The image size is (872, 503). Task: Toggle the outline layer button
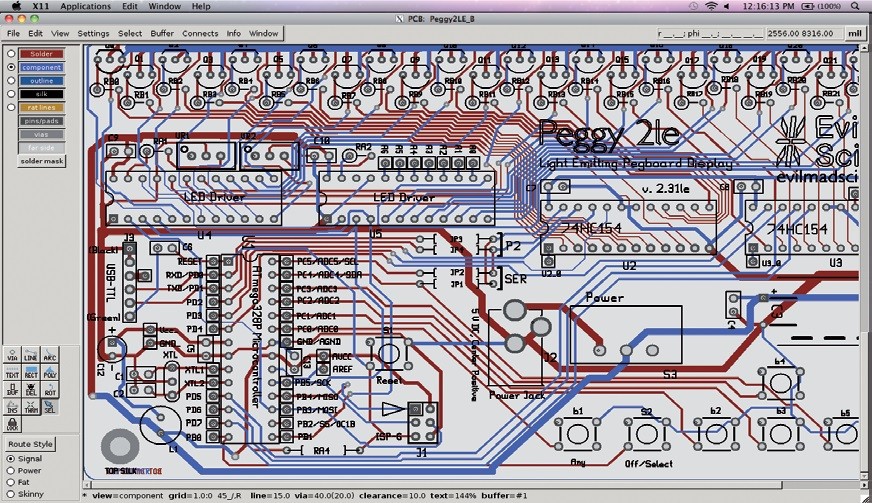tap(42, 81)
